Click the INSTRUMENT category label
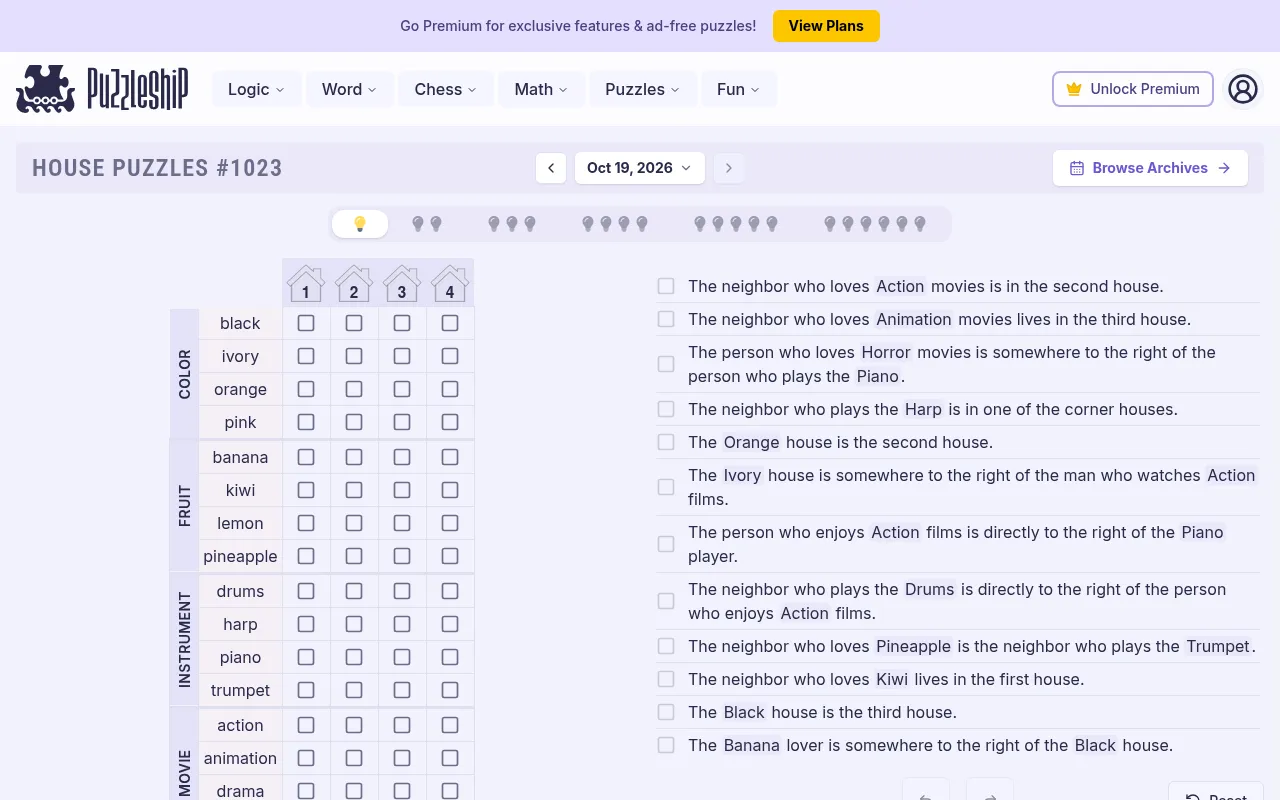This screenshot has height=800, width=1280. tap(184, 640)
